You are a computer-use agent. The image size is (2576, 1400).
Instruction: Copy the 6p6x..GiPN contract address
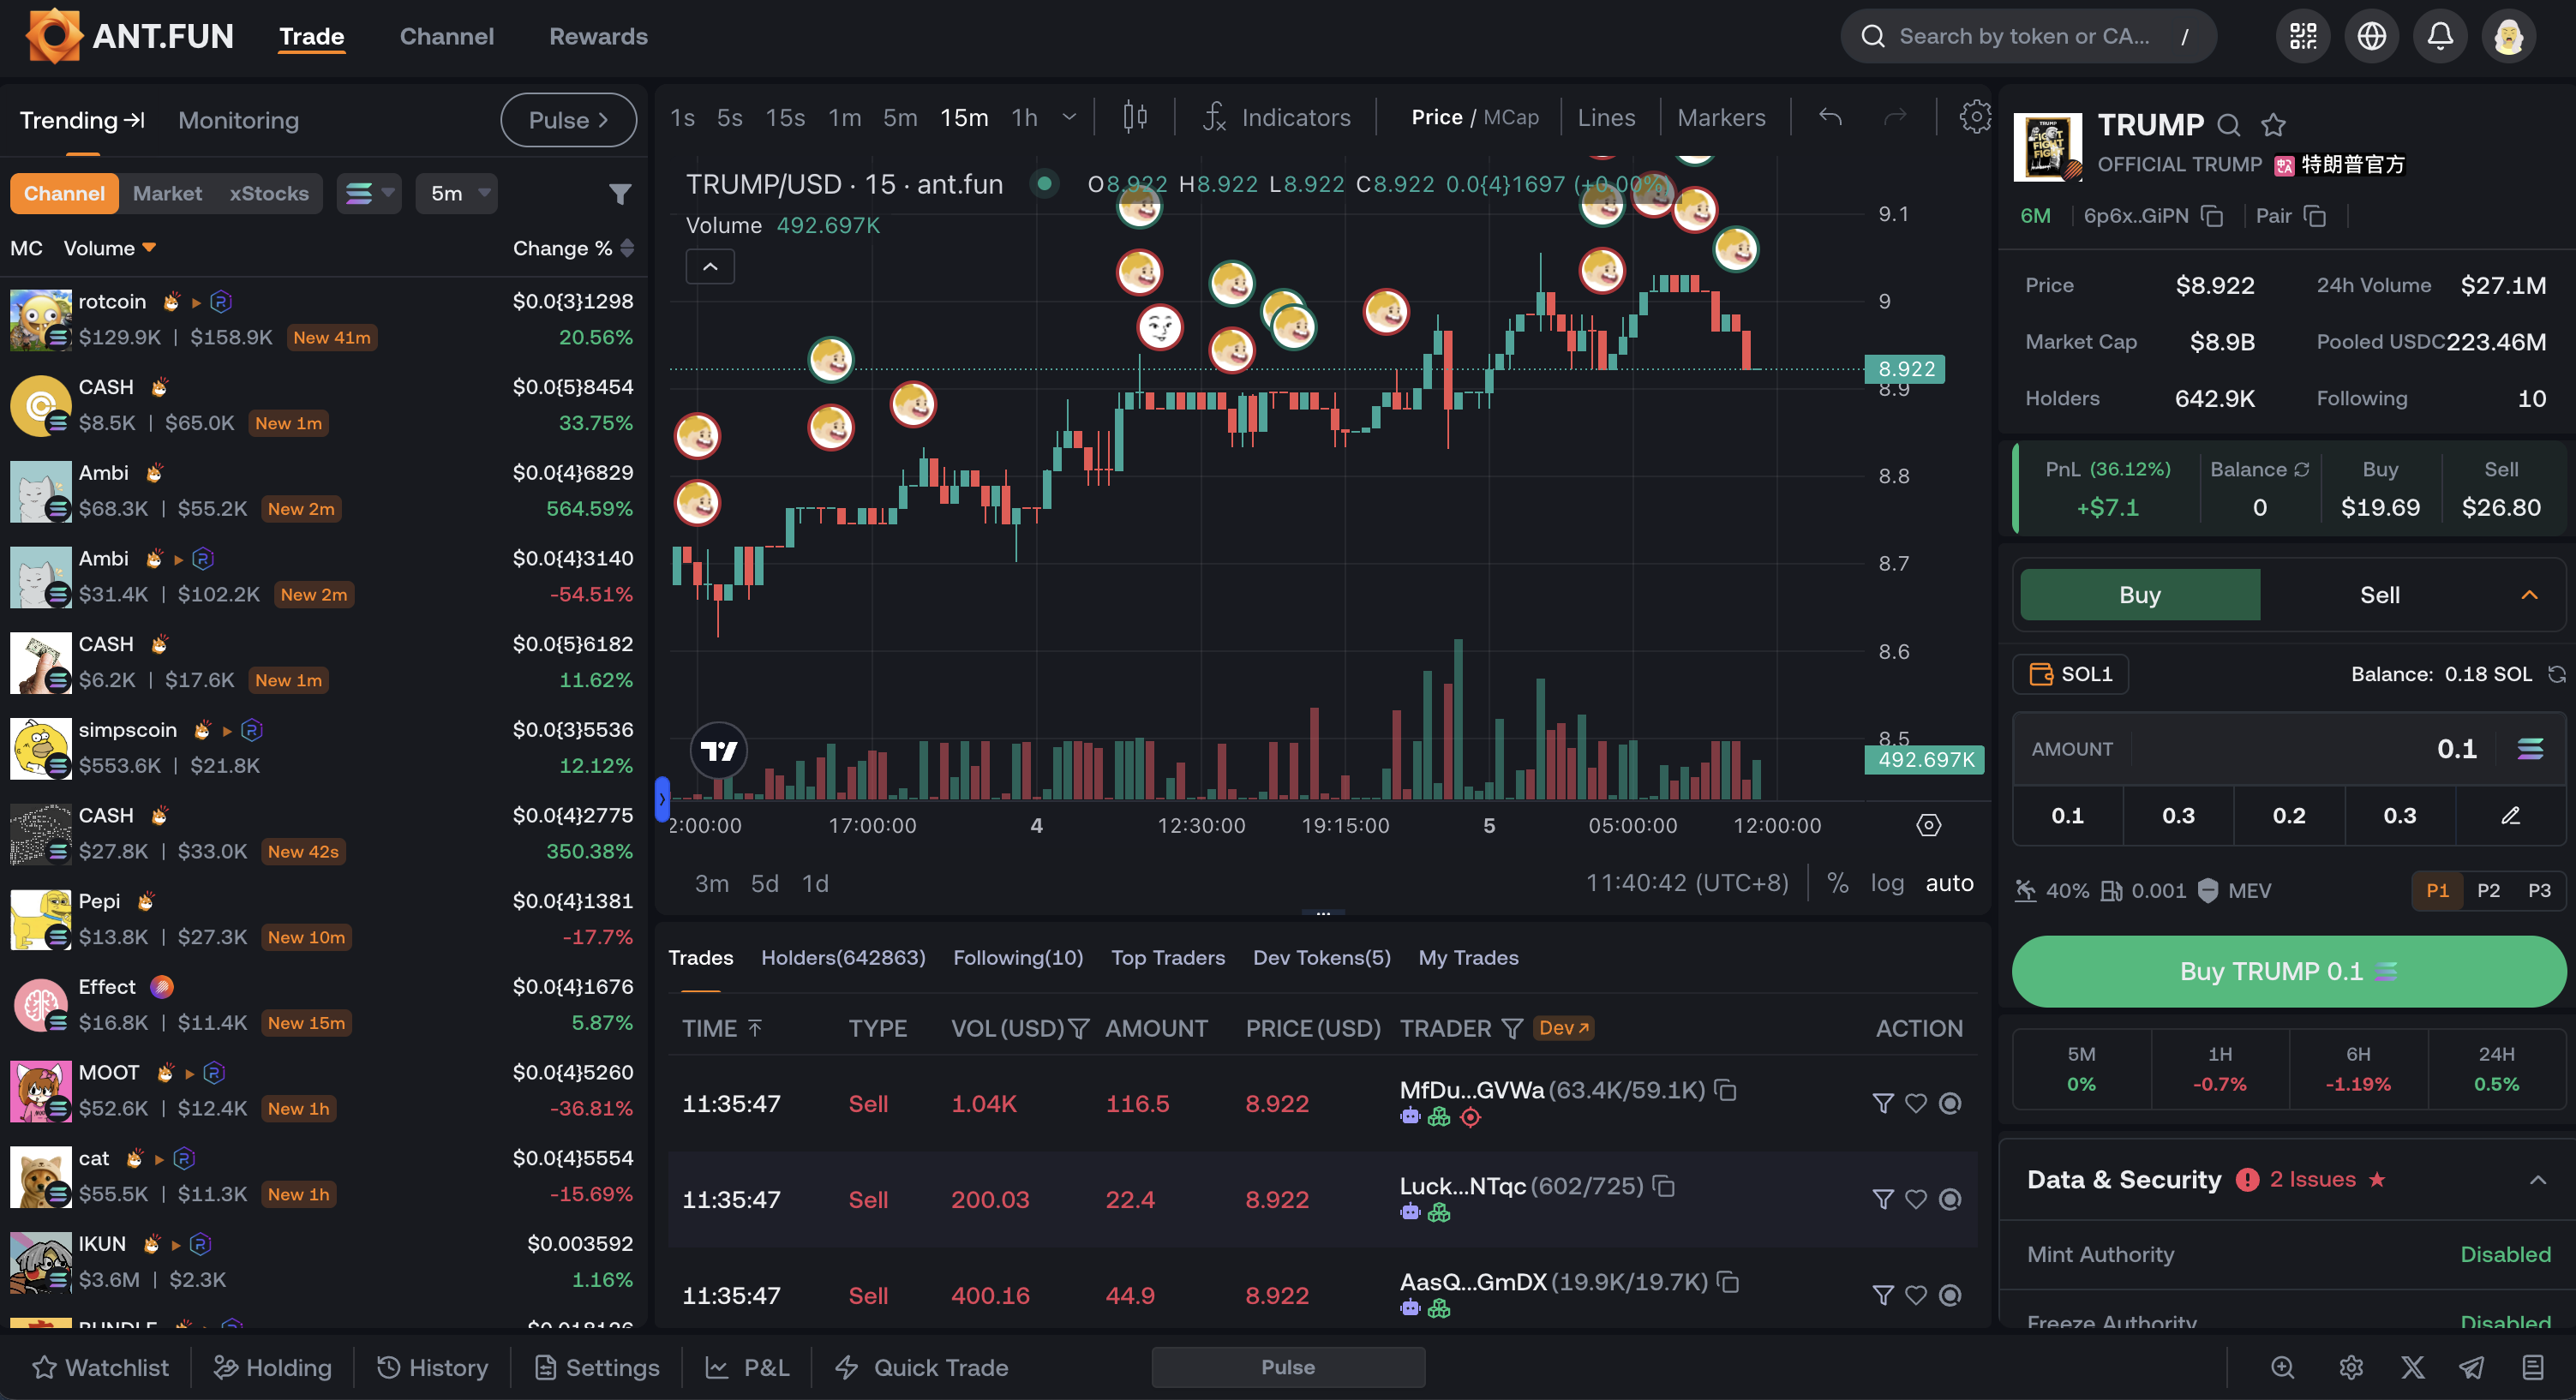pos(2211,216)
